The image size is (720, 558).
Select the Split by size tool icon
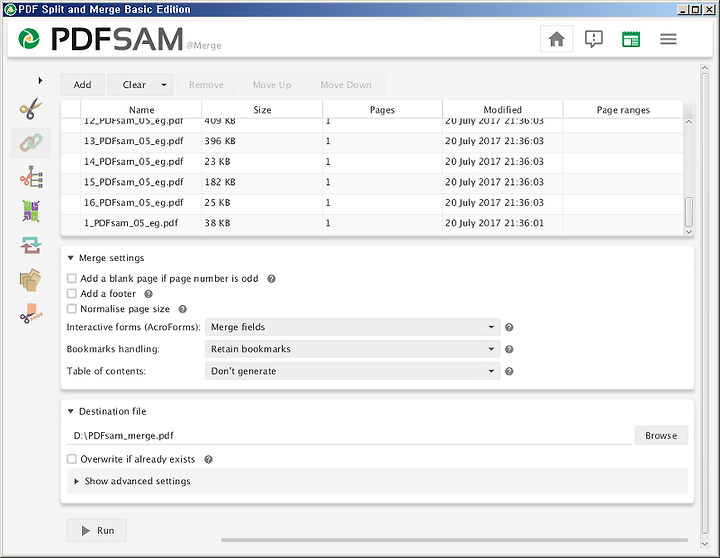coord(31,313)
